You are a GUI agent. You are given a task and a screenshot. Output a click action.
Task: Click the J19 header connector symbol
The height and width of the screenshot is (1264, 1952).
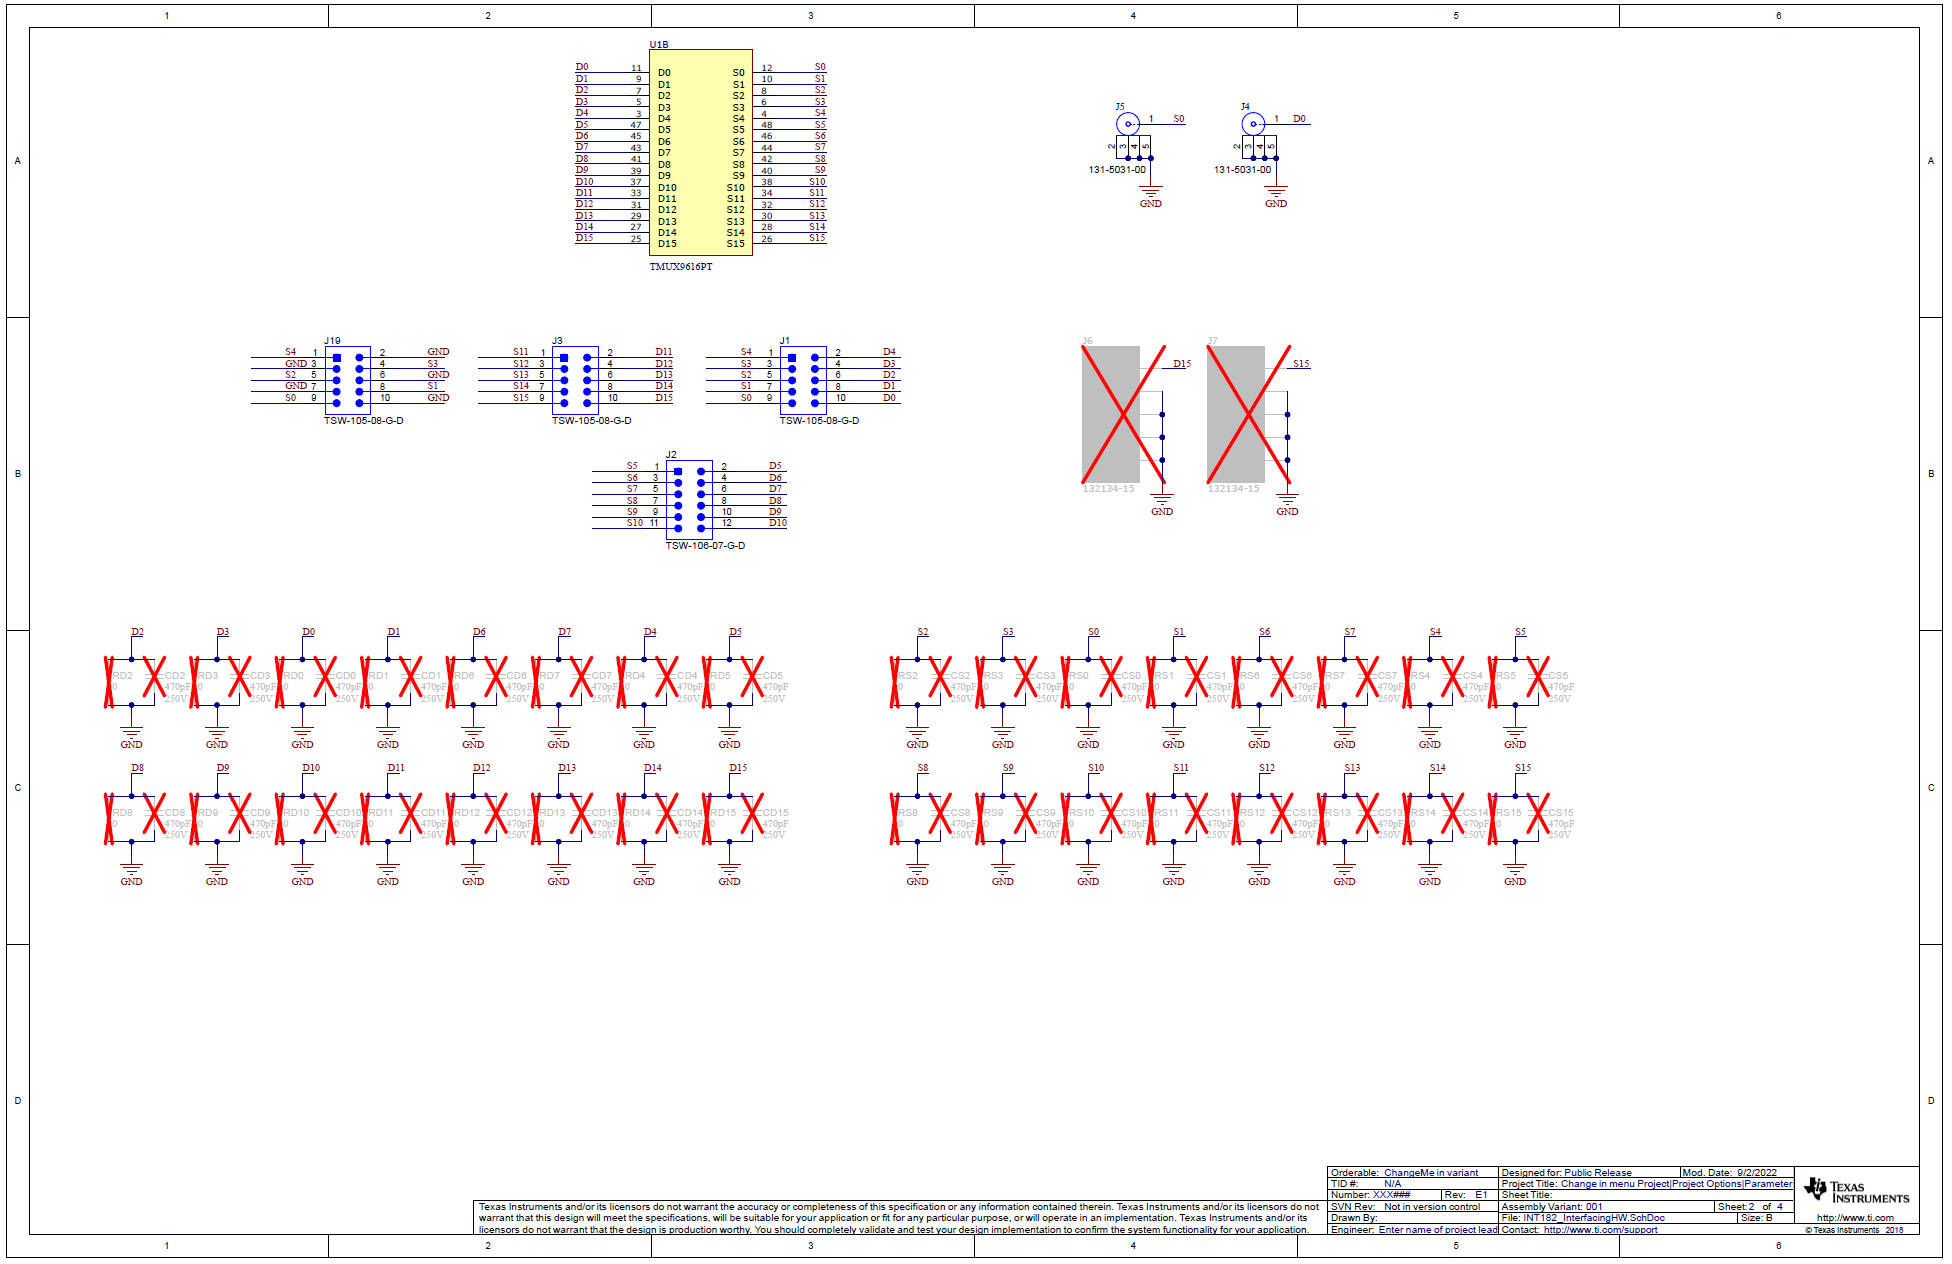tap(348, 380)
